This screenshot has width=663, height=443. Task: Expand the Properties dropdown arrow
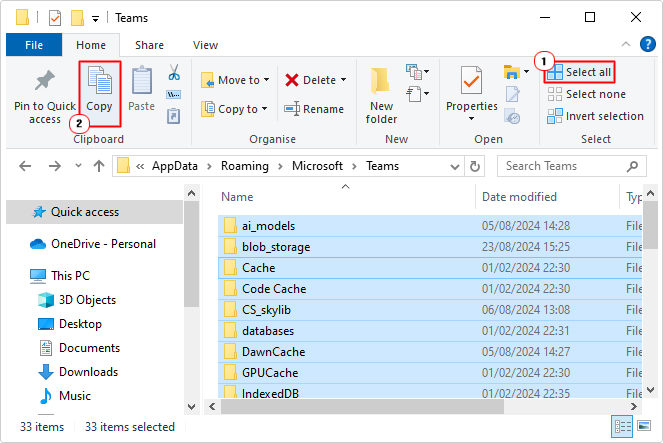point(471,119)
